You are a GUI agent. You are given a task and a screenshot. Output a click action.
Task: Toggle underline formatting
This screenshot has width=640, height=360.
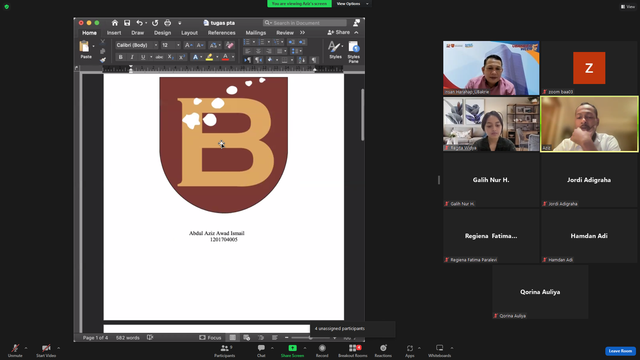coord(143,57)
